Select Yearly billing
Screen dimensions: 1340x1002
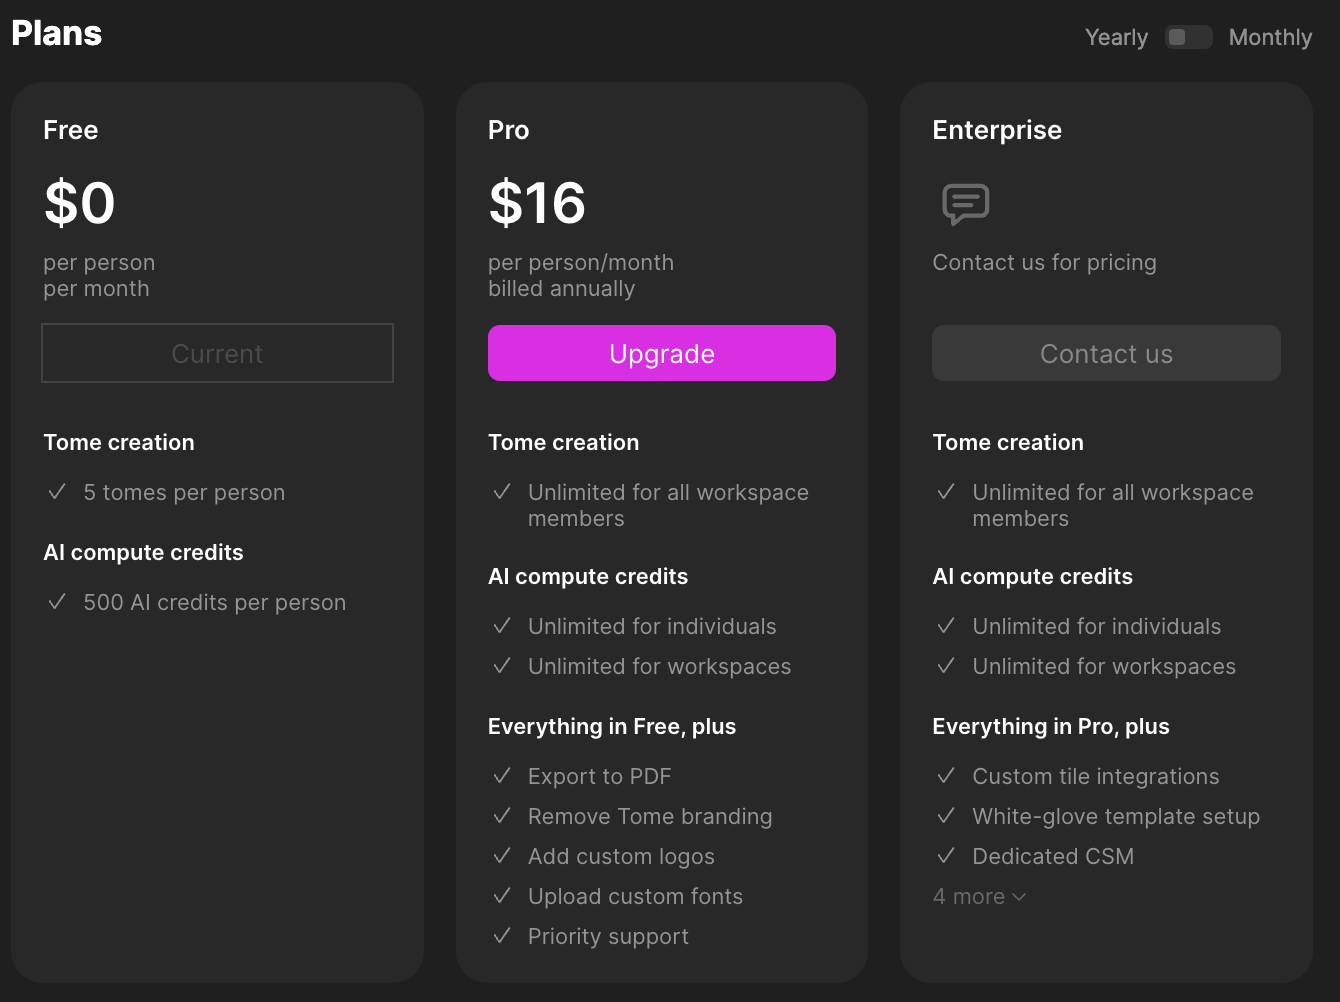[x=1116, y=36]
